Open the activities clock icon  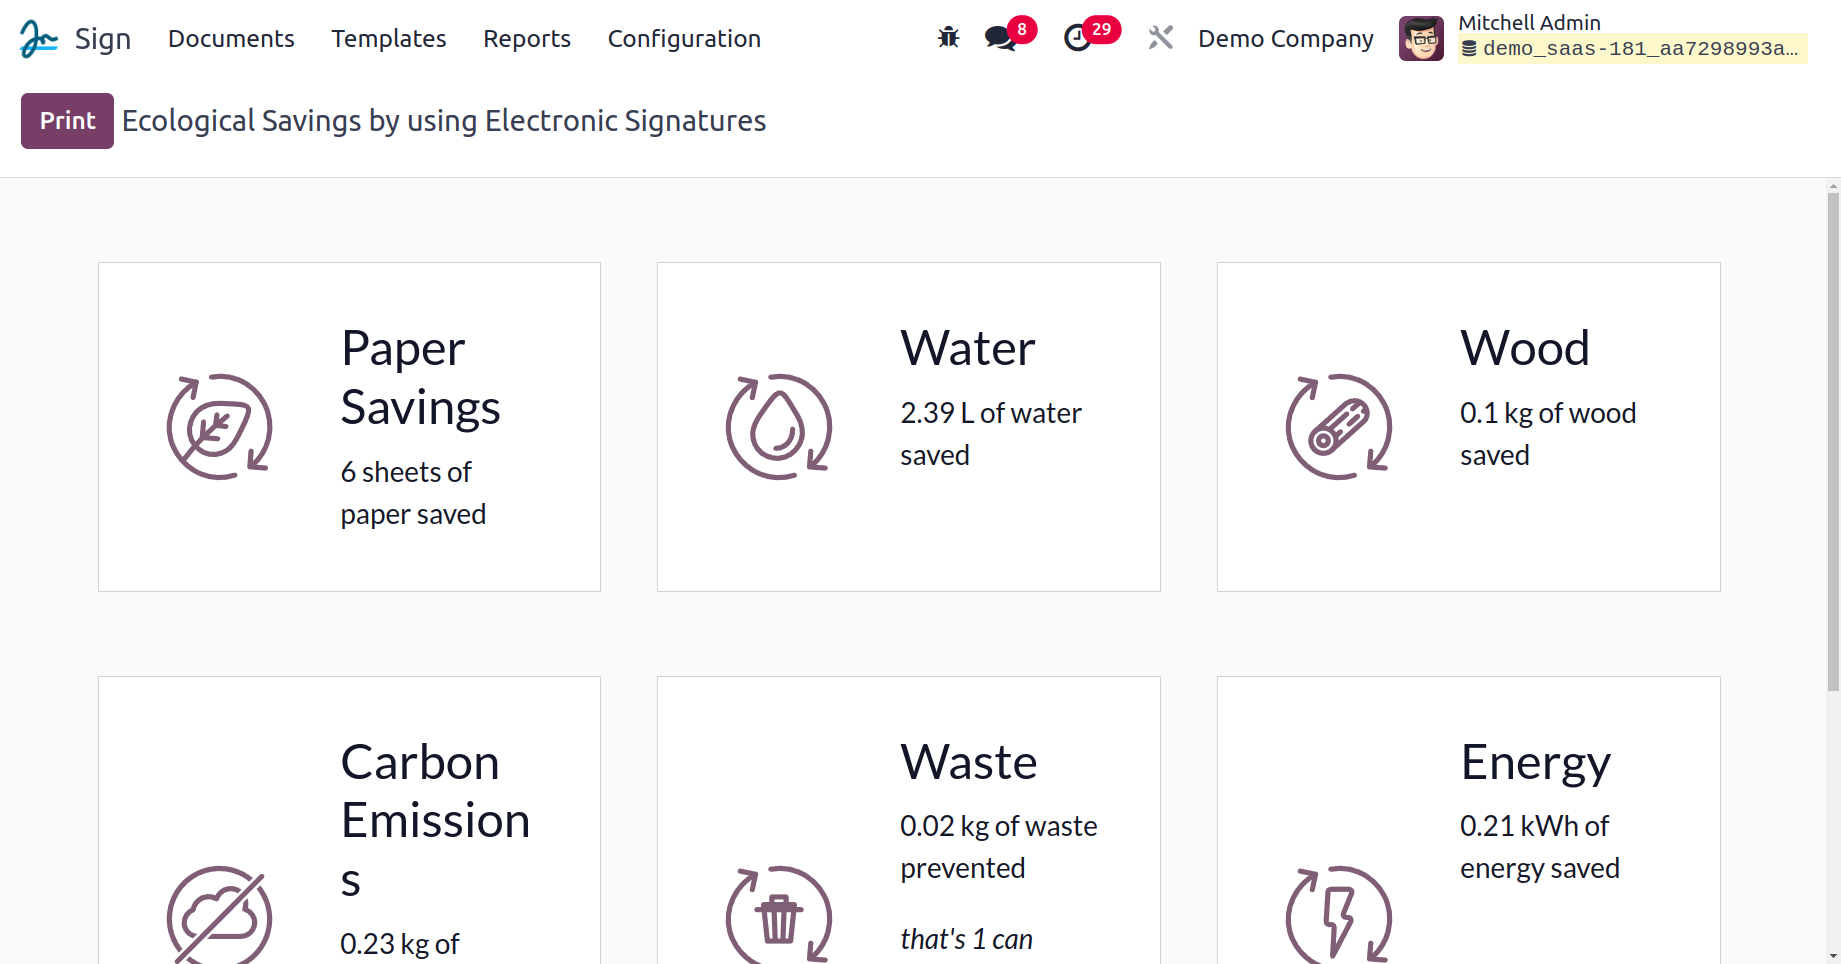pos(1077,38)
